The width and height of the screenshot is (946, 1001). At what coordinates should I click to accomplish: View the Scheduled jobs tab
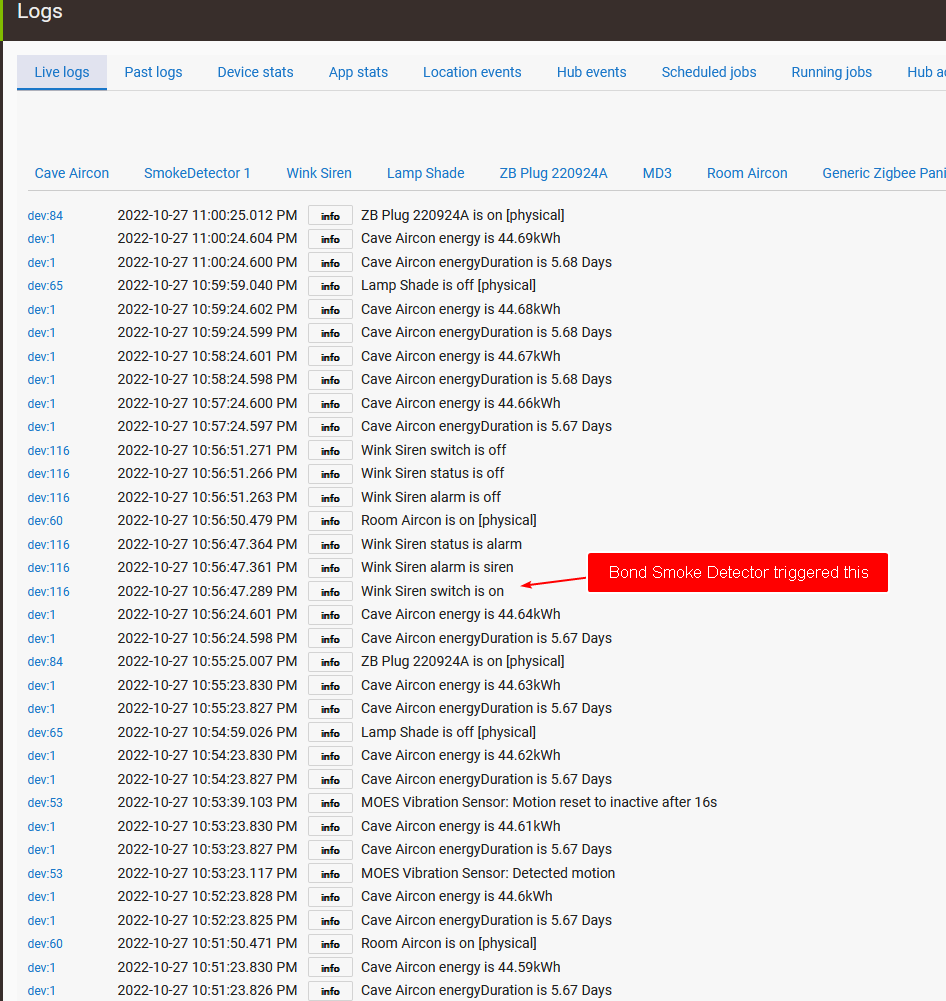(x=708, y=72)
